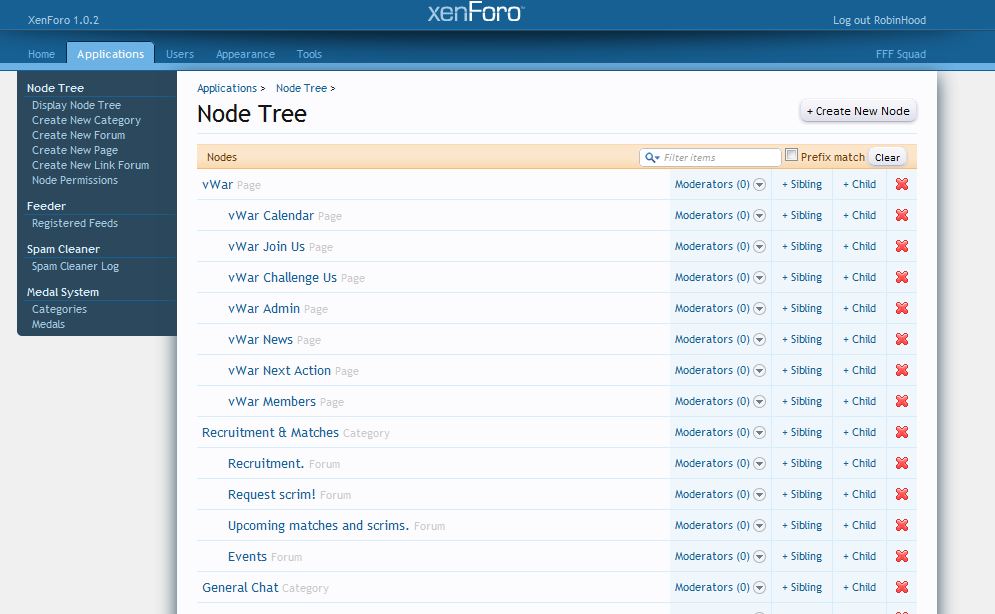
Task: Delete Upcoming matches and scrims forum
Action: point(902,525)
